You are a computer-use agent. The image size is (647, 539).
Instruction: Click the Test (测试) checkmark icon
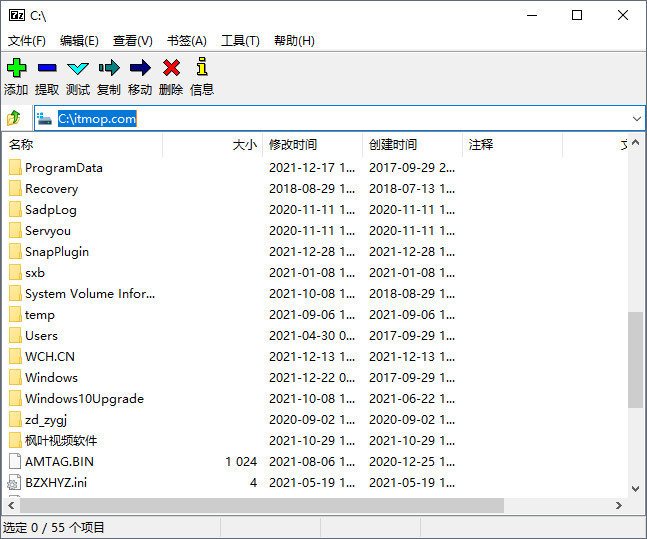coord(78,68)
